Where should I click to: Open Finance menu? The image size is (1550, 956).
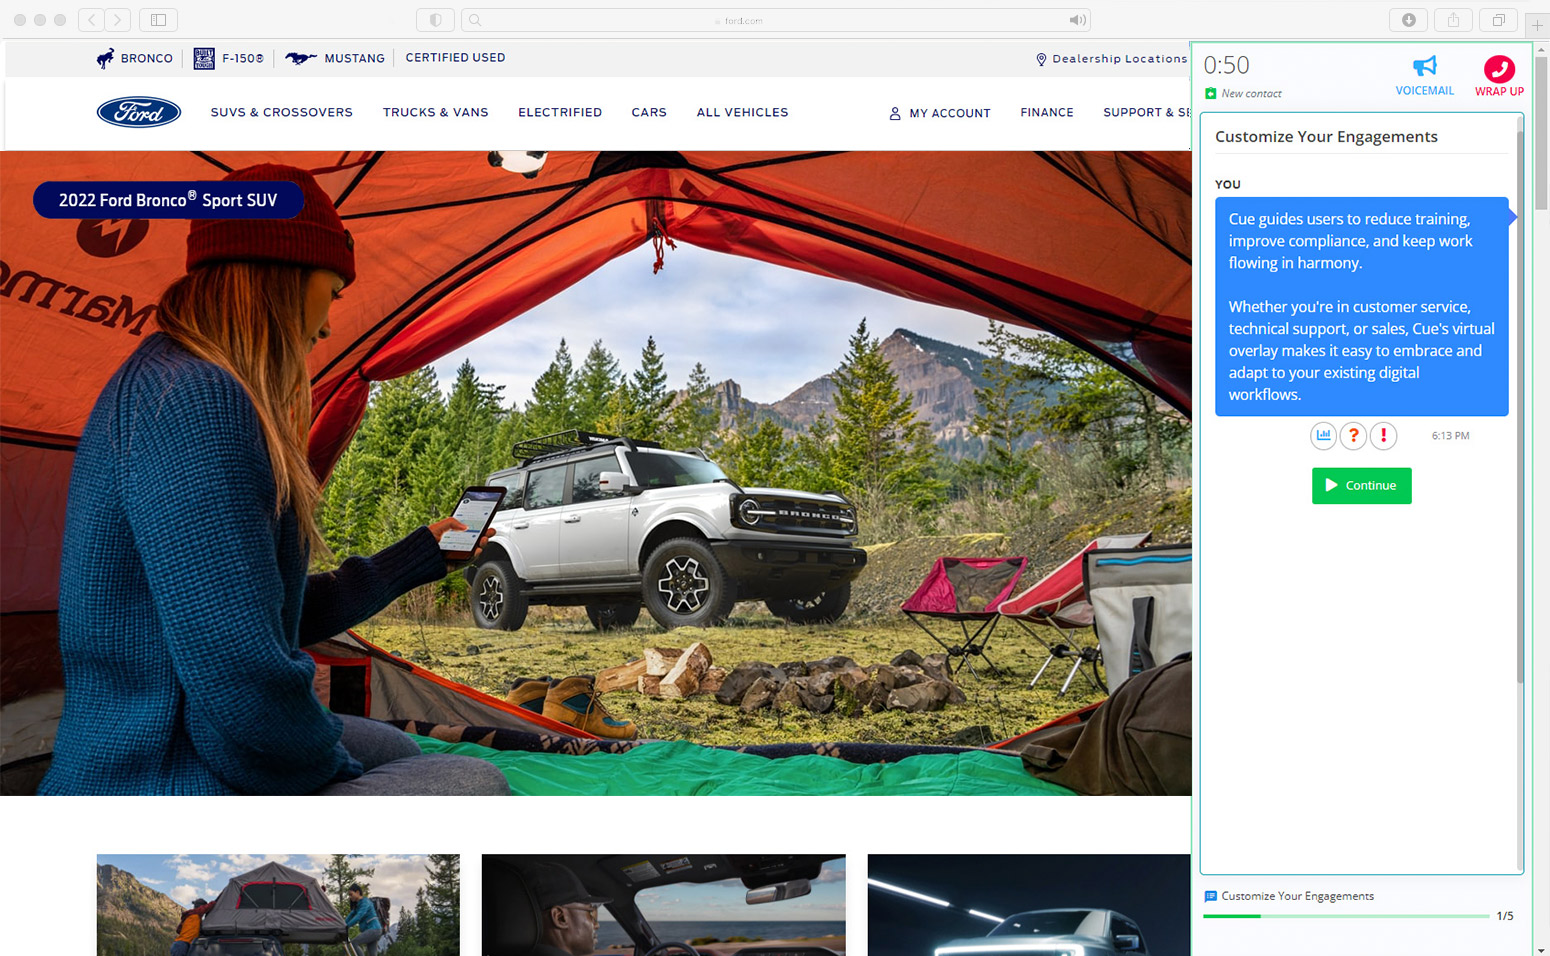(1047, 112)
